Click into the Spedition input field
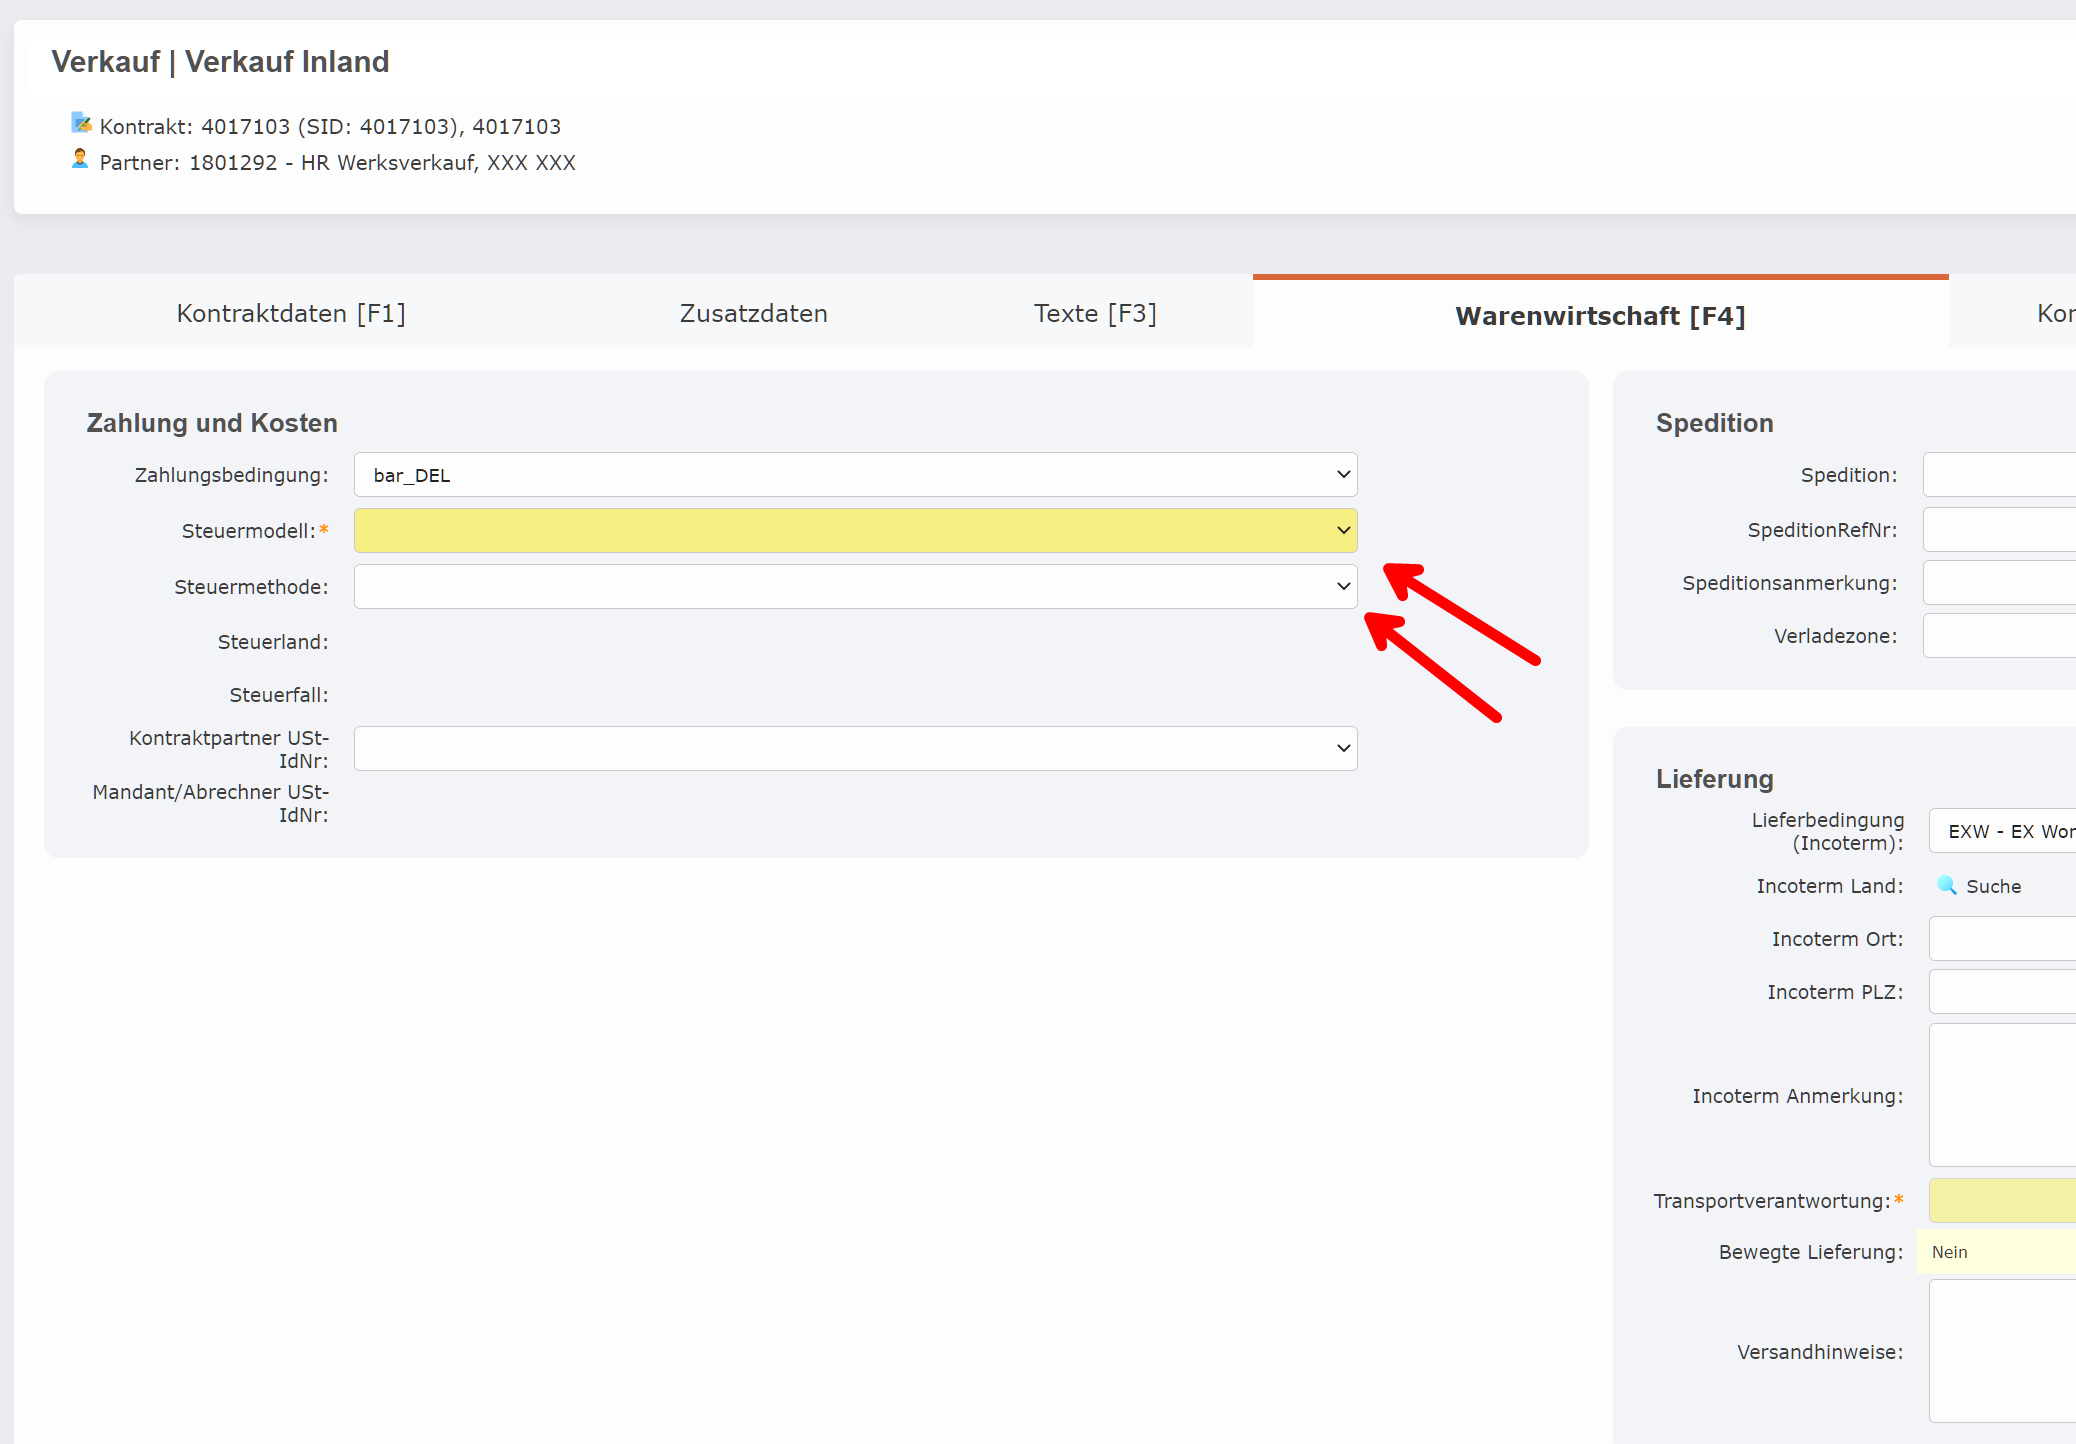Image resolution: width=2076 pixels, height=1444 pixels. 2000,475
